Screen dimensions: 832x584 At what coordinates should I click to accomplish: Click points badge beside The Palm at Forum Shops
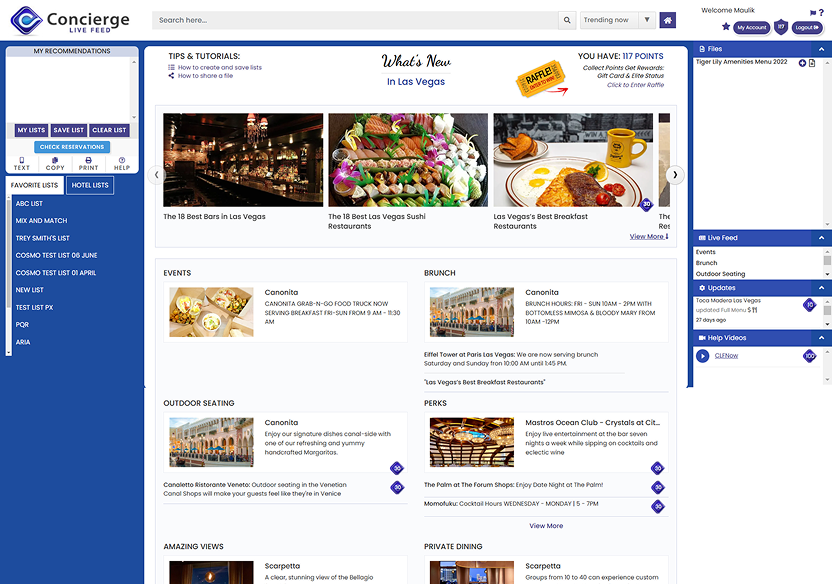click(x=657, y=487)
